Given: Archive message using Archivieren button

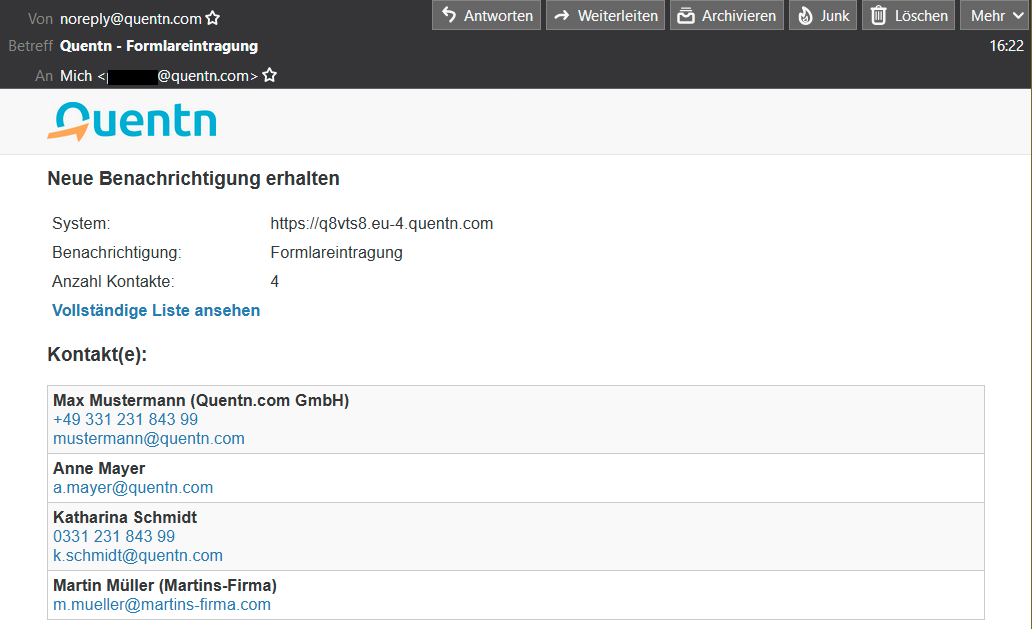Looking at the screenshot, I should pyautogui.click(x=726, y=15).
